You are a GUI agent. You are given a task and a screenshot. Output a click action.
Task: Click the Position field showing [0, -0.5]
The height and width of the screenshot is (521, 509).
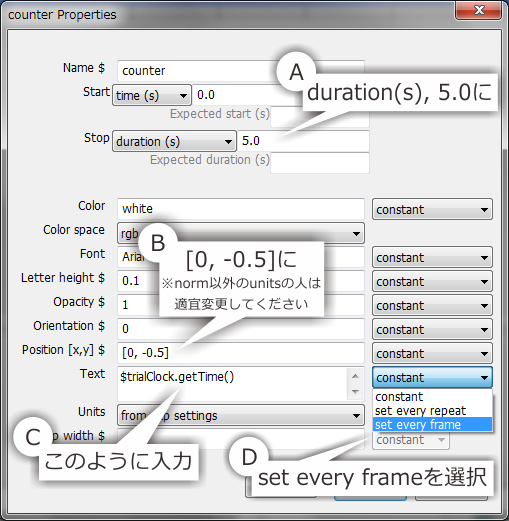tap(241, 353)
